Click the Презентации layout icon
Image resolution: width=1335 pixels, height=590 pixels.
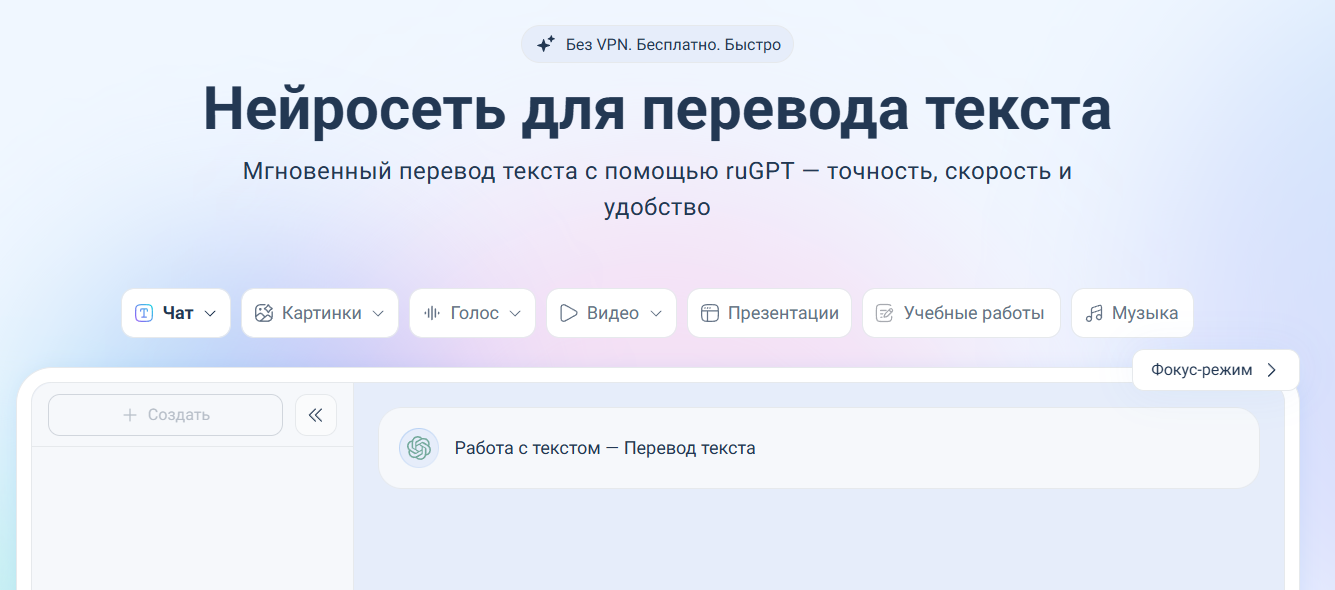click(x=710, y=313)
